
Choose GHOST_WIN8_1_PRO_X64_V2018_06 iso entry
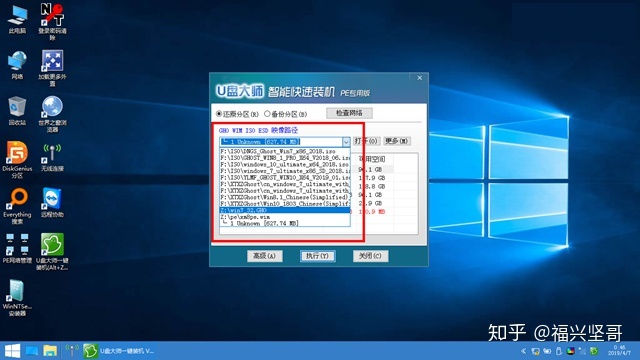point(285,158)
